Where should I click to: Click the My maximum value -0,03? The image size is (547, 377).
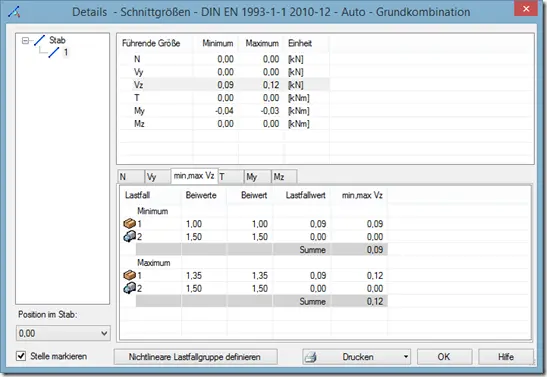coord(270,111)
